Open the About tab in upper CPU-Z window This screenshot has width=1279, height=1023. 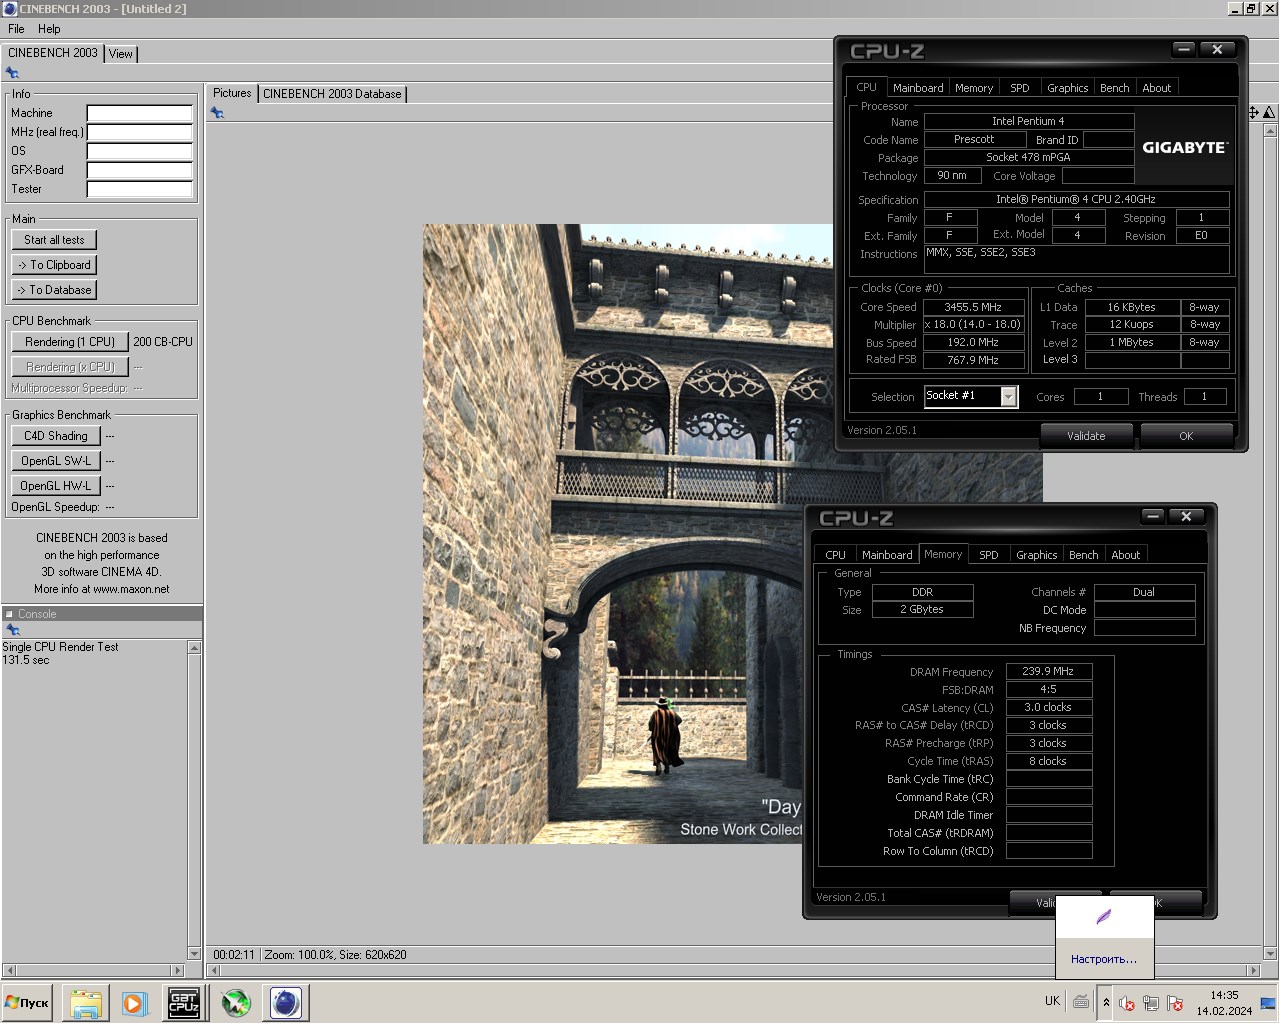pyautogui.click(x=1156, y=88)
